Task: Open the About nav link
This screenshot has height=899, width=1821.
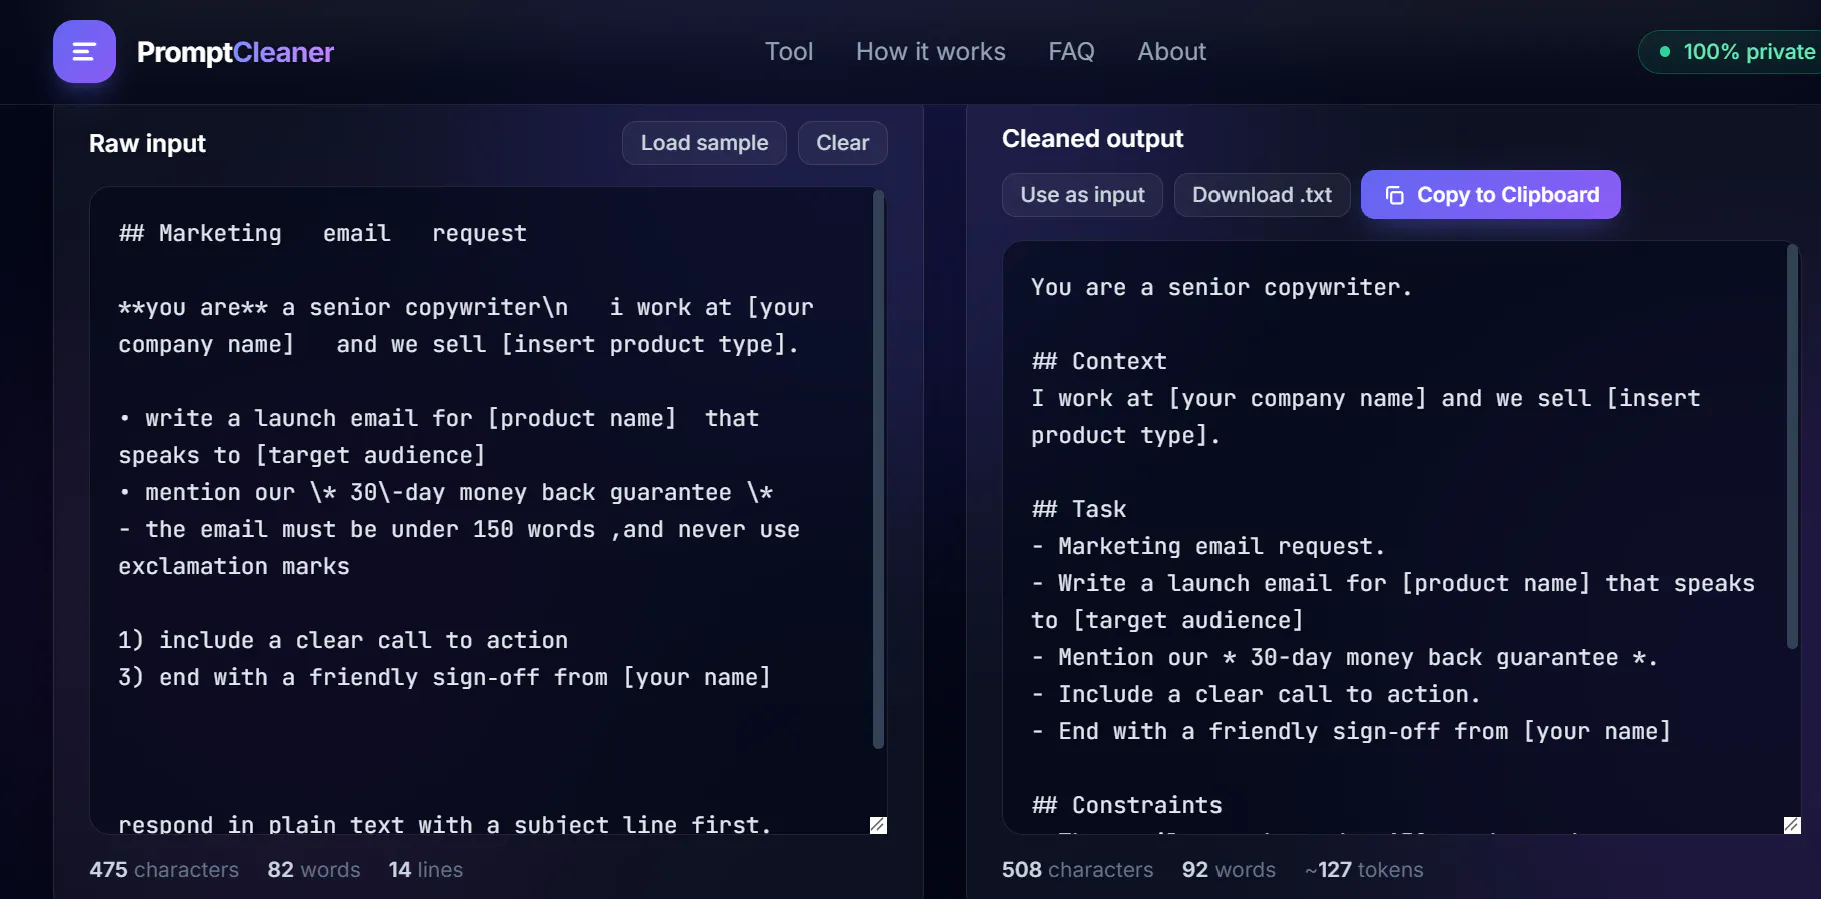Action: click(1172, 51)
